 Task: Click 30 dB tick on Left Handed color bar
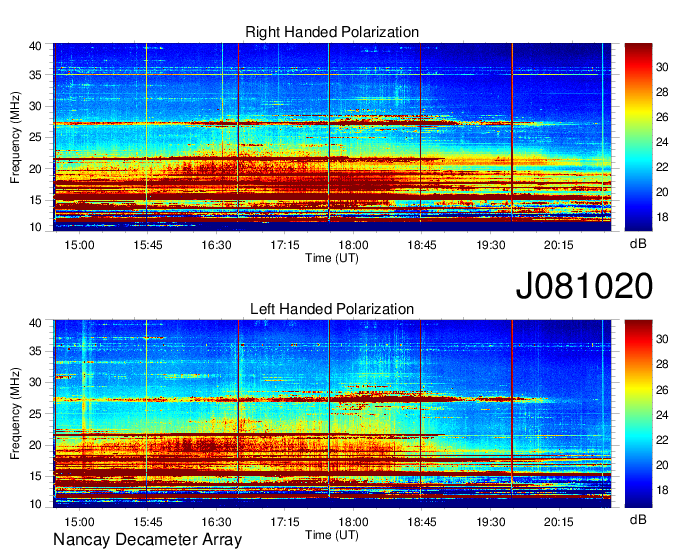tap(662, 339)
